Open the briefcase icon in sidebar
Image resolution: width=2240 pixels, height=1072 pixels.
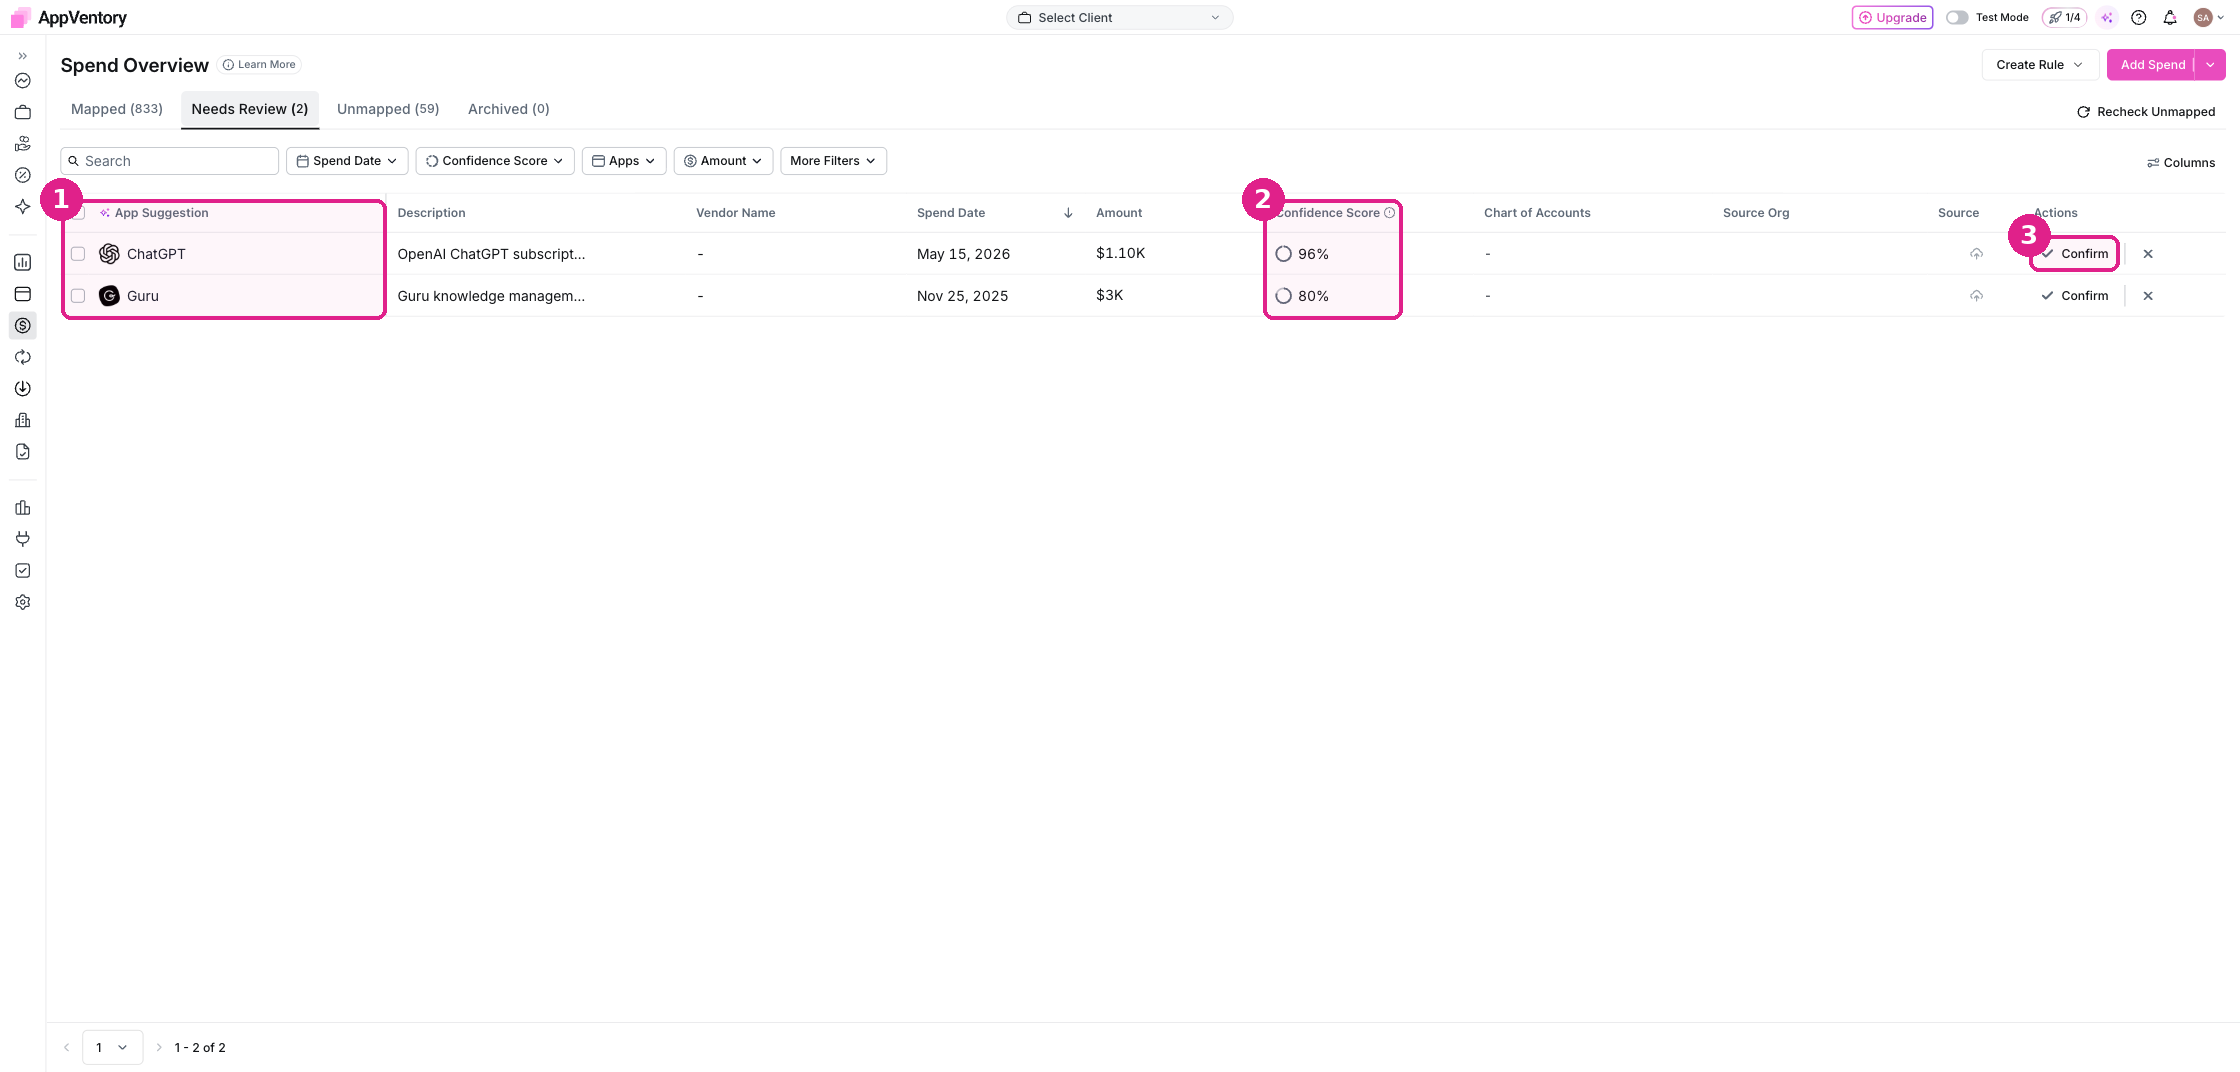tap(22, 112)
